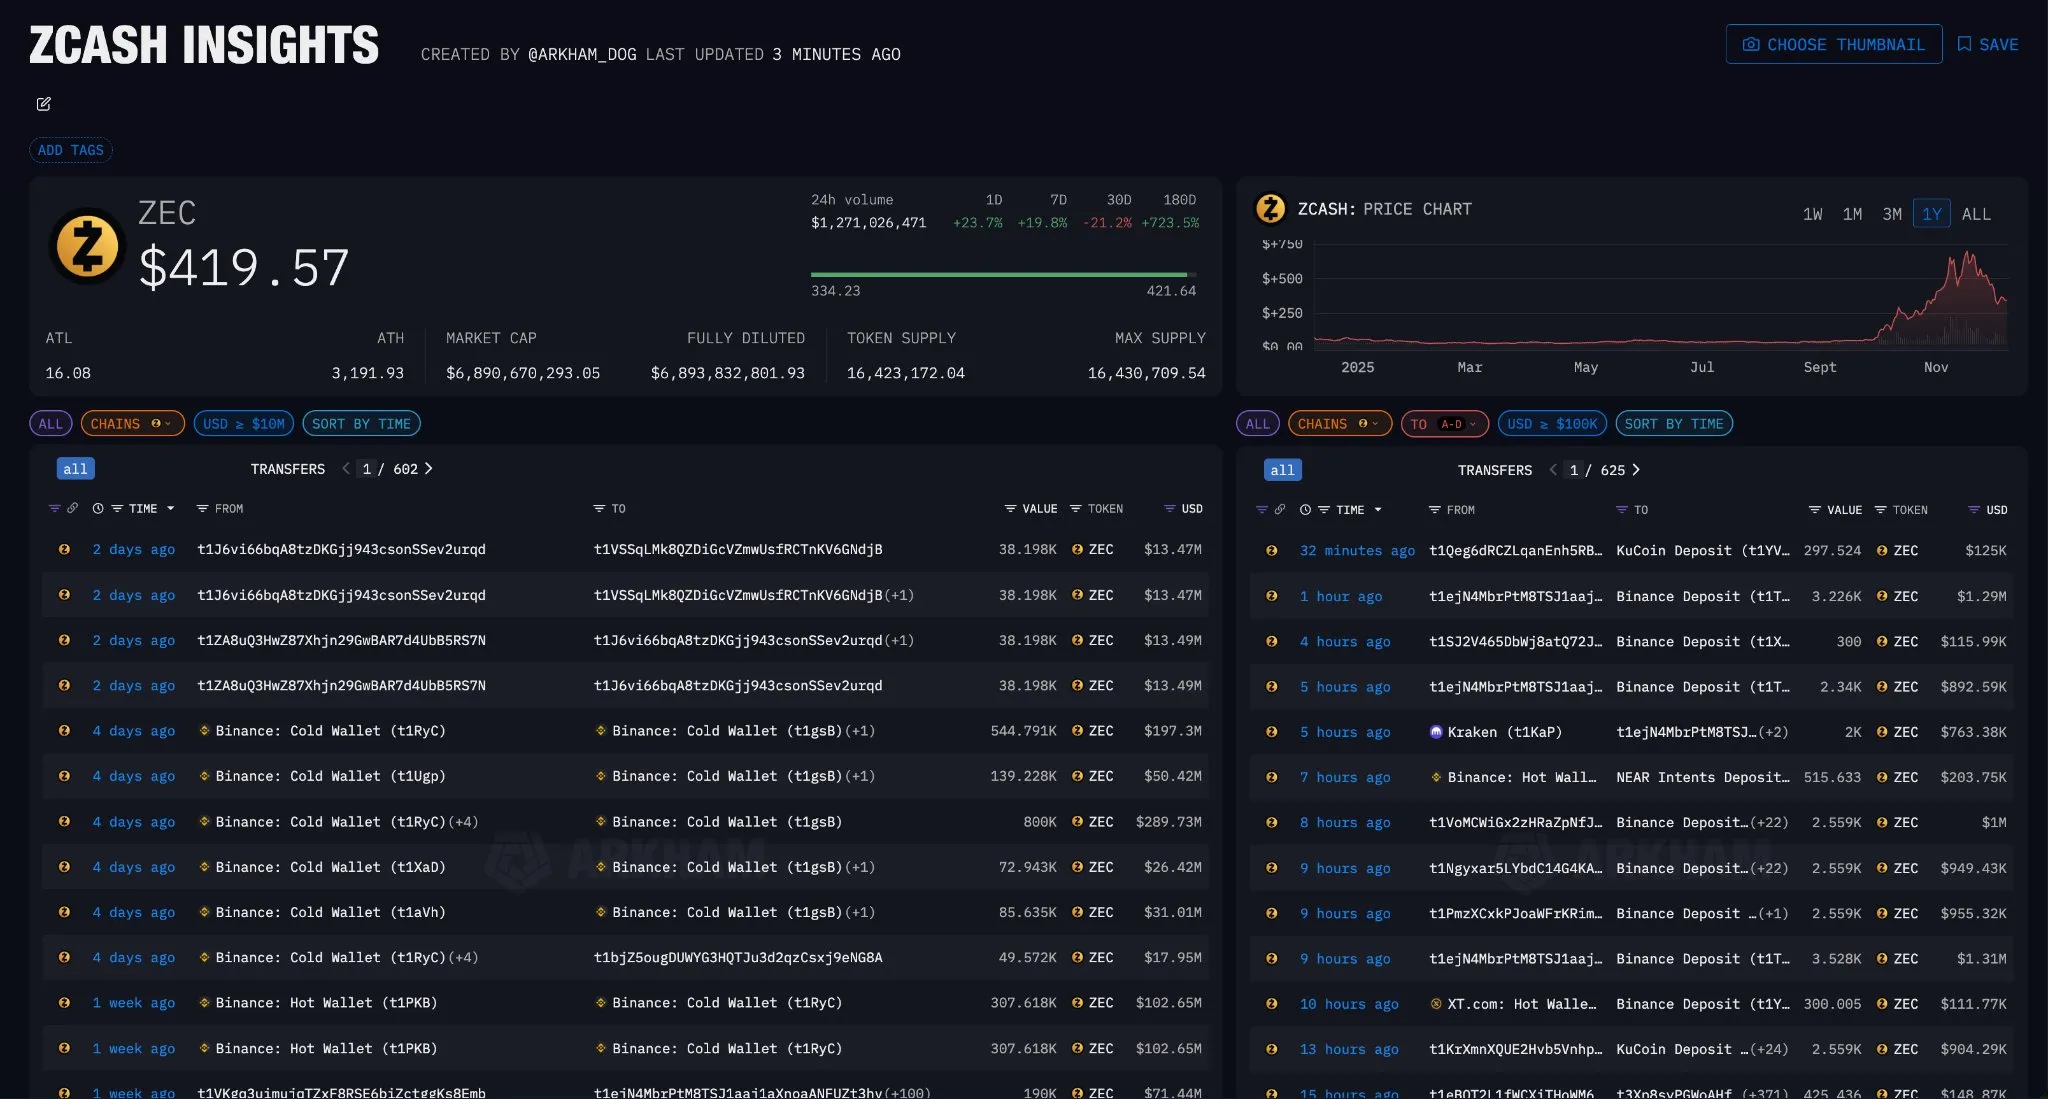Expand the TIME sort dropdown in left table

(171, 509)
